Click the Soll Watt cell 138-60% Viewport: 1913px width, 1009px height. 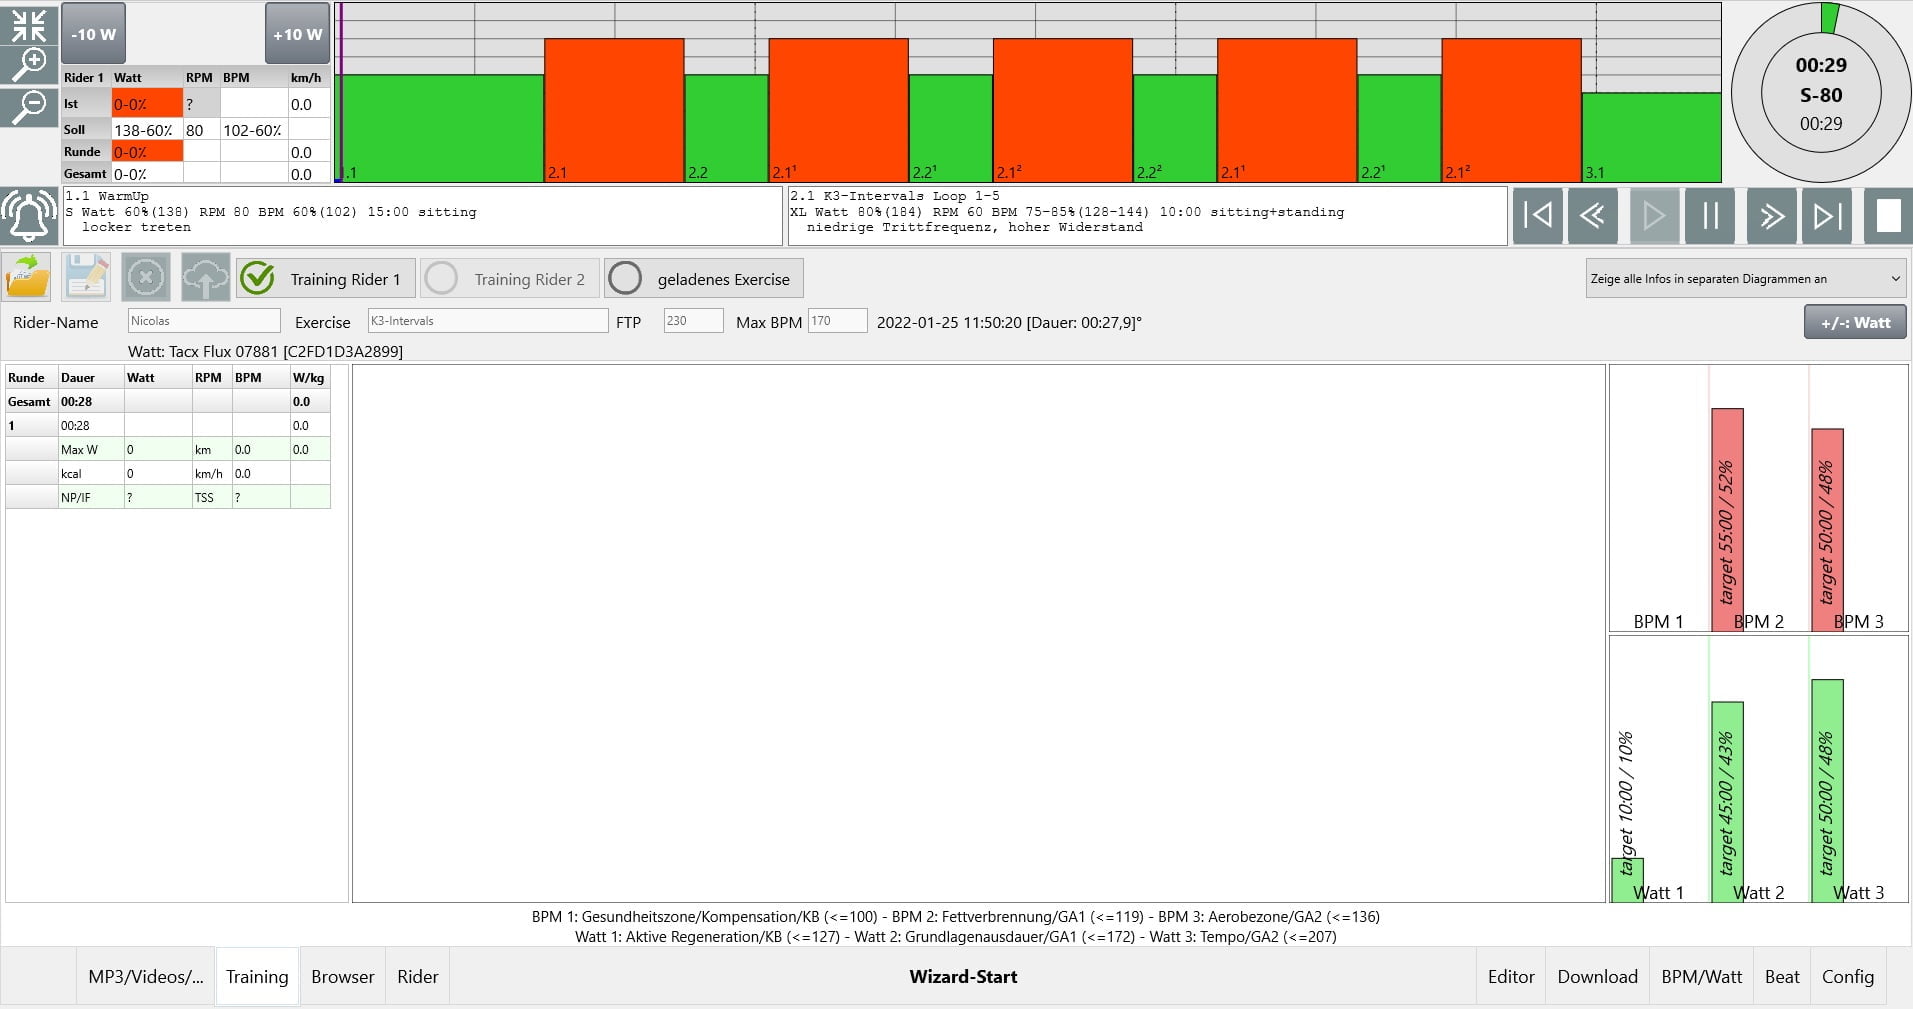(x=147, y=130)
